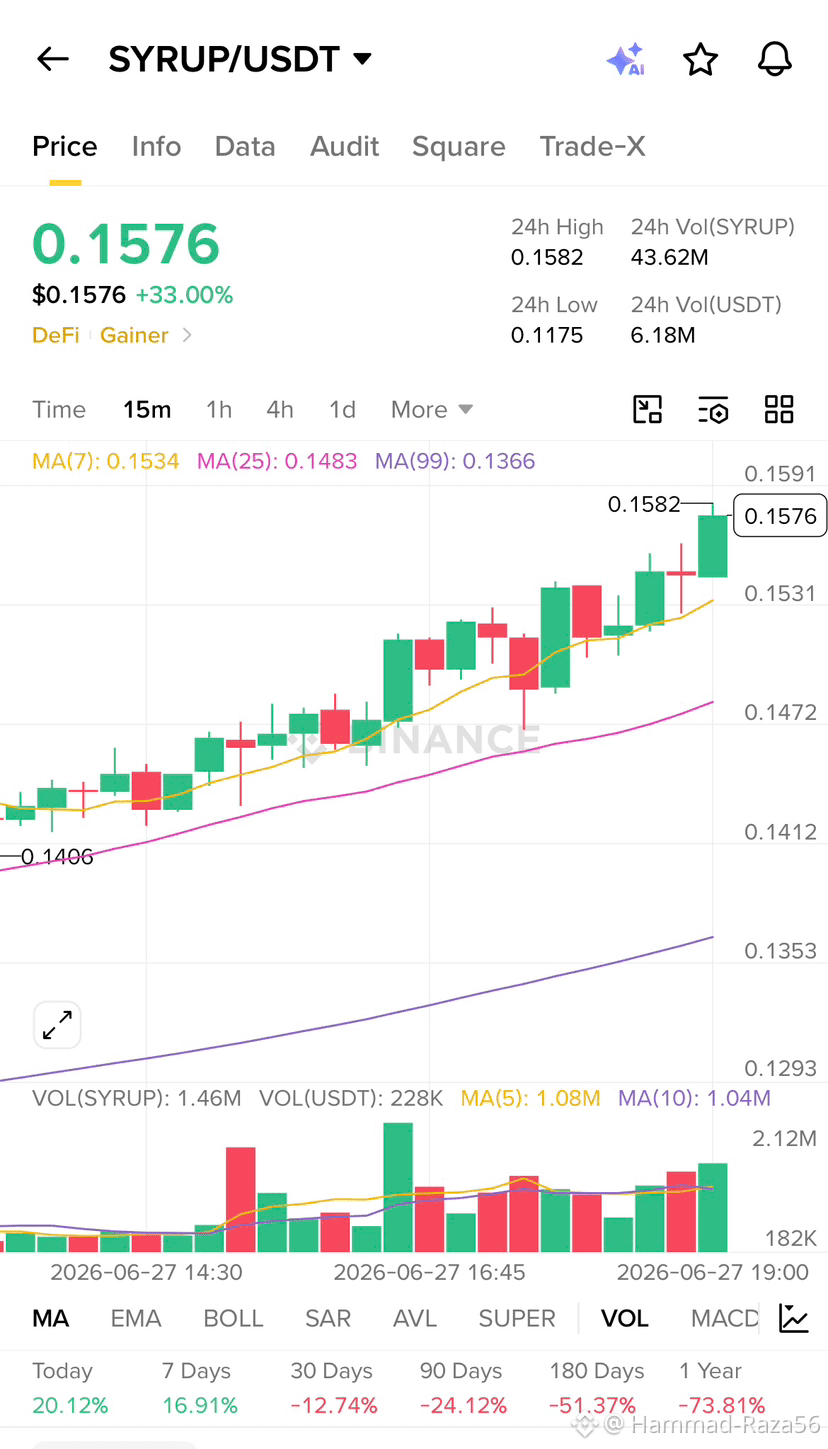Select the 4h chart interval

pyautogui.click(x=280, y=409)
